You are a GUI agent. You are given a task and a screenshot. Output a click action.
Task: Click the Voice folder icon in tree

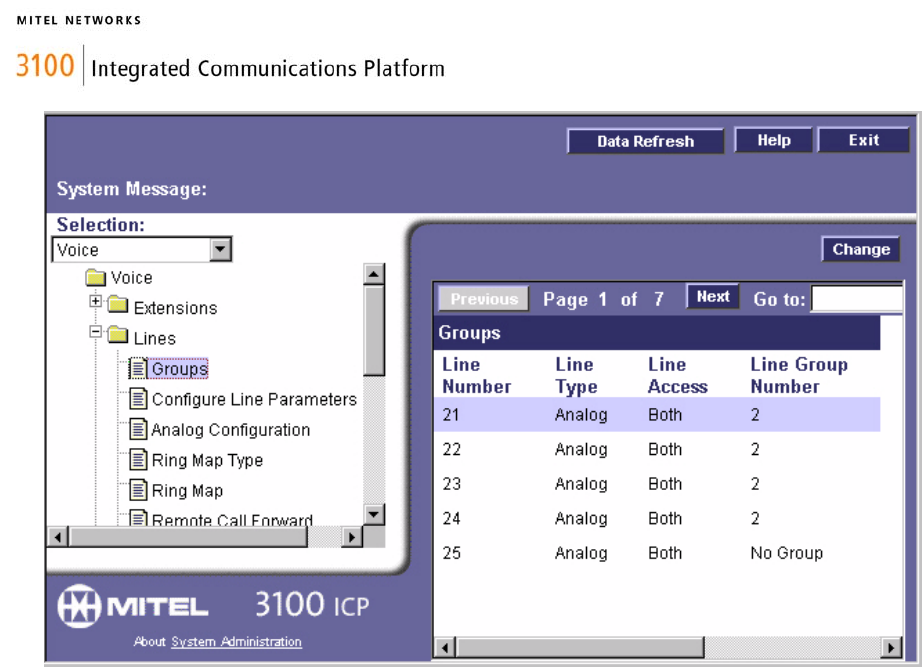tap(95, 277)
